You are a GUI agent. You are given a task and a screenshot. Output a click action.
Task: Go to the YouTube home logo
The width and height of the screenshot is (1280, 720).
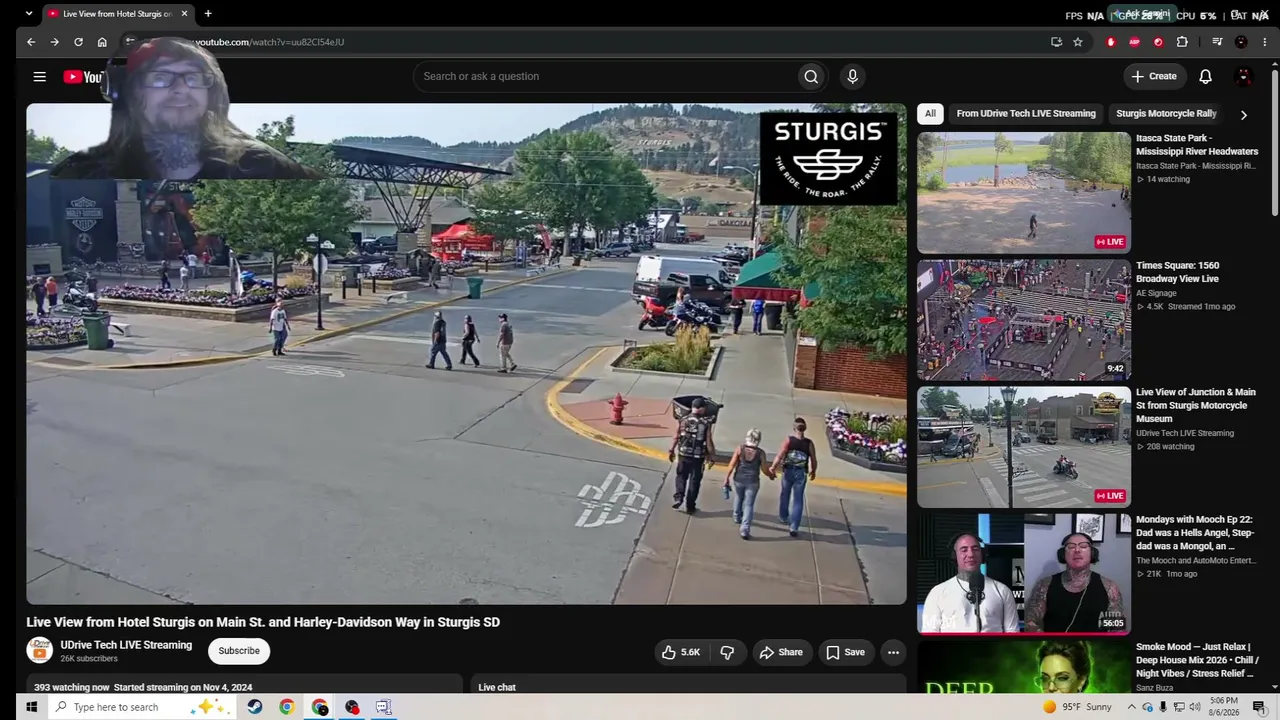(x=83, y=77)
